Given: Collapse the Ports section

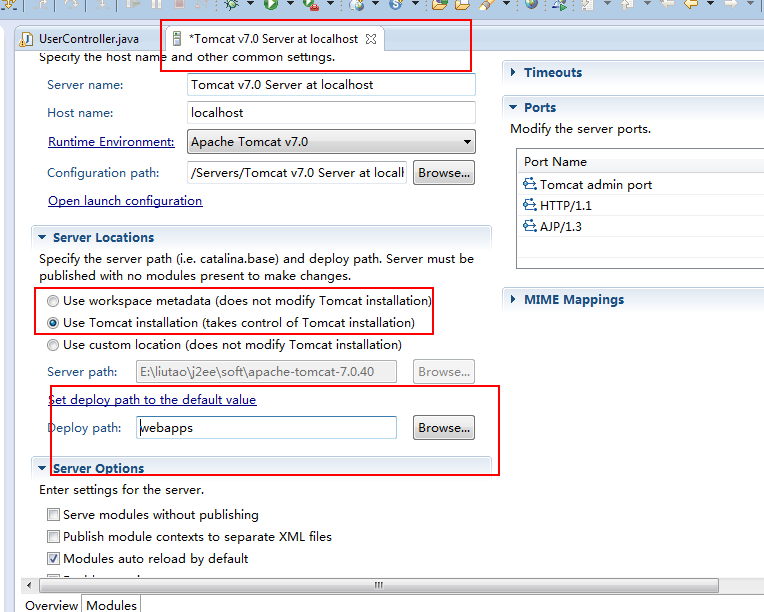Looking at the screenshot, I should pos(513,107).
